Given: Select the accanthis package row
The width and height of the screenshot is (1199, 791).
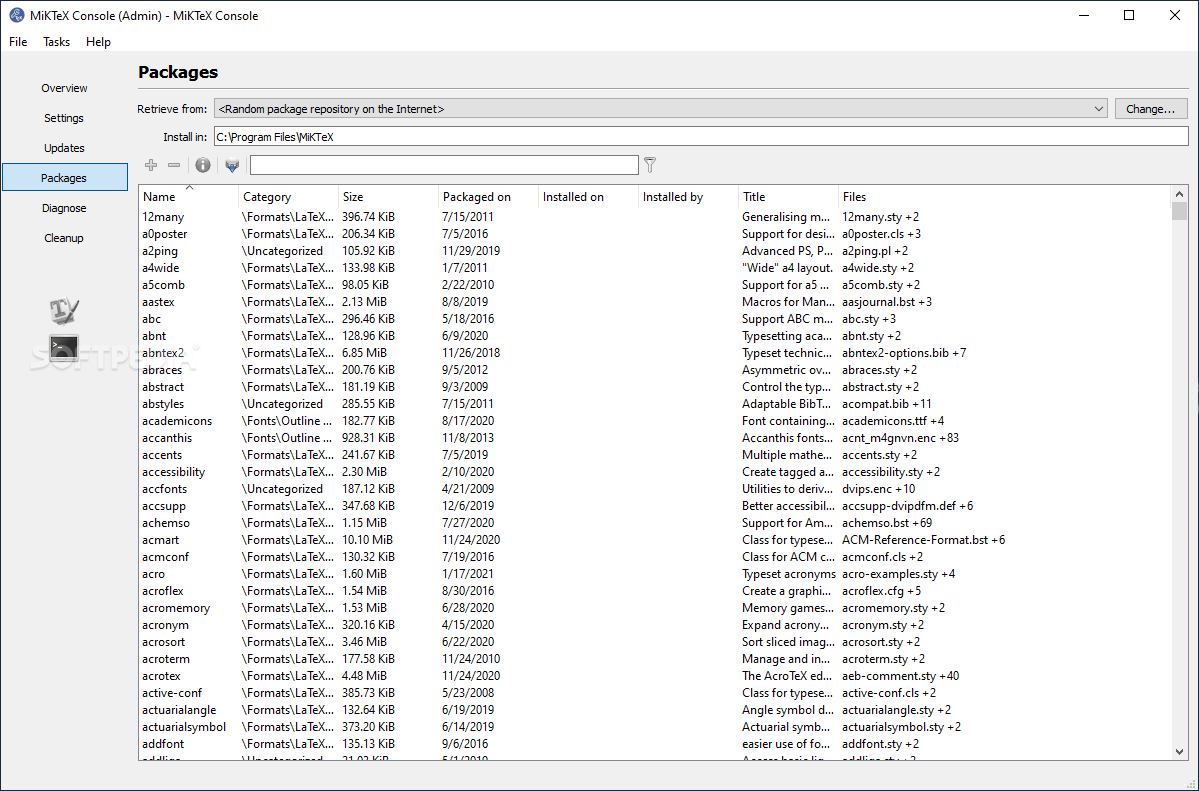Looking at the screenshot, I should (655, 438).
